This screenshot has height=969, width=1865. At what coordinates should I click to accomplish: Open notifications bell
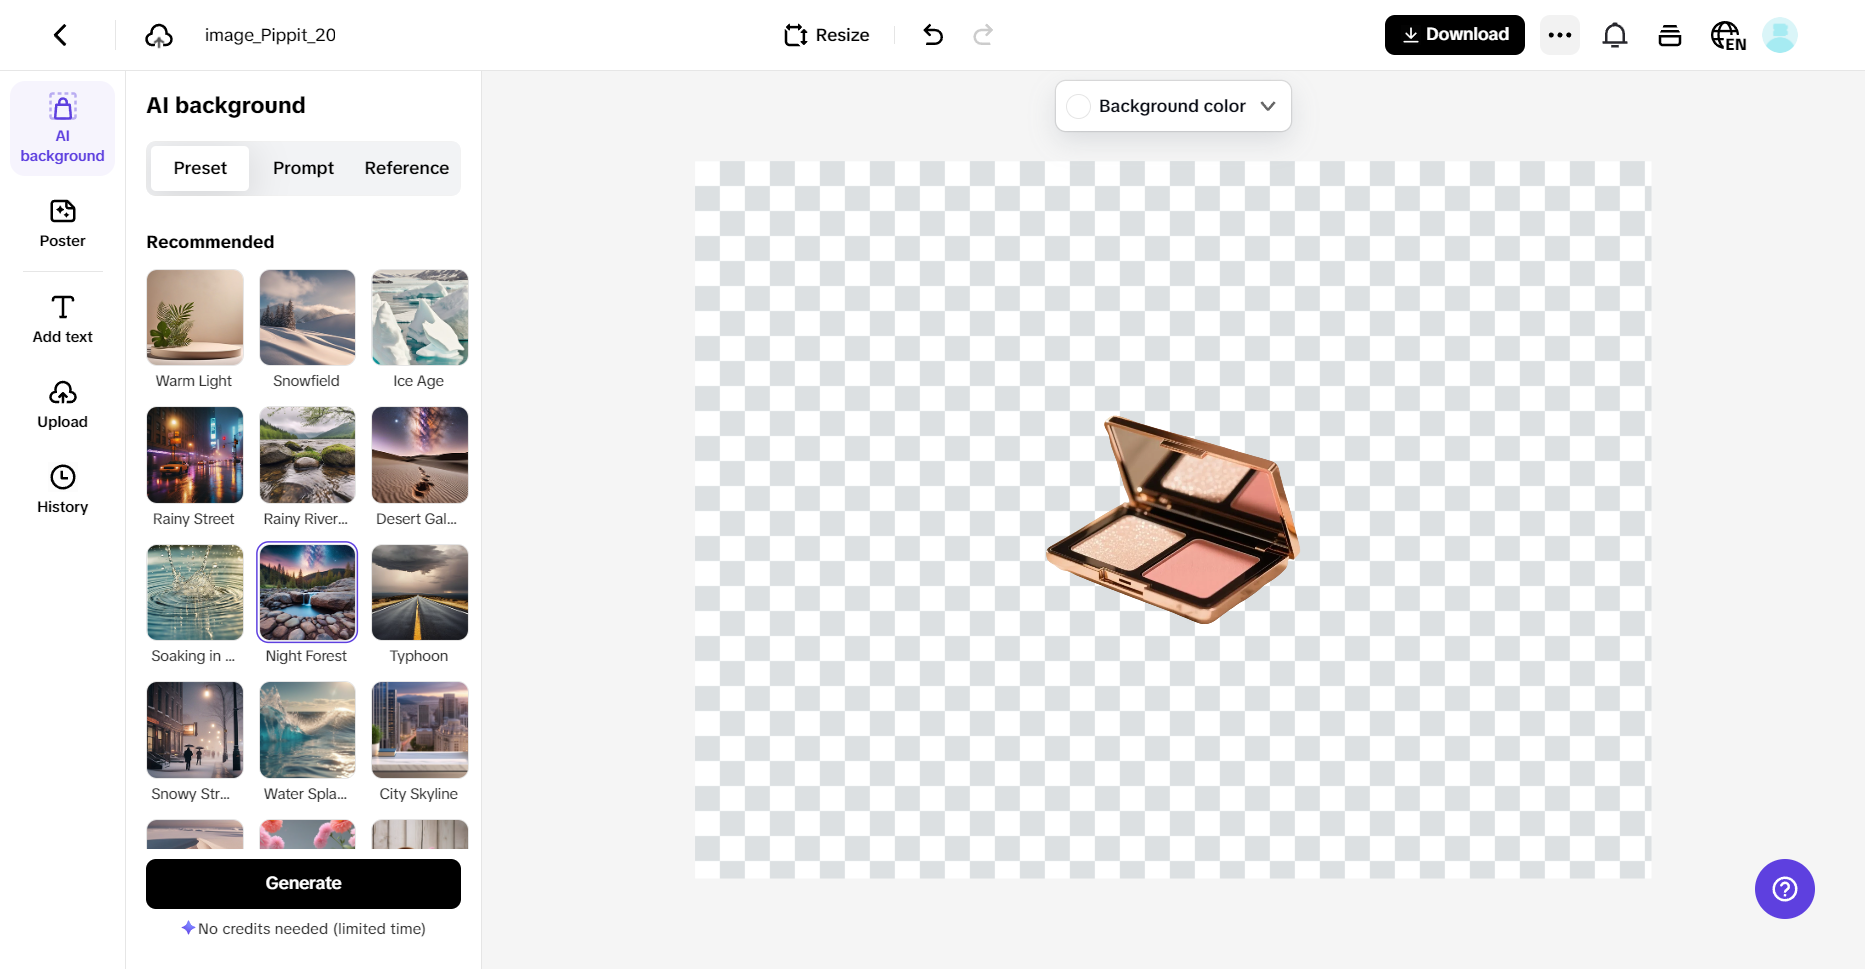1615,35
